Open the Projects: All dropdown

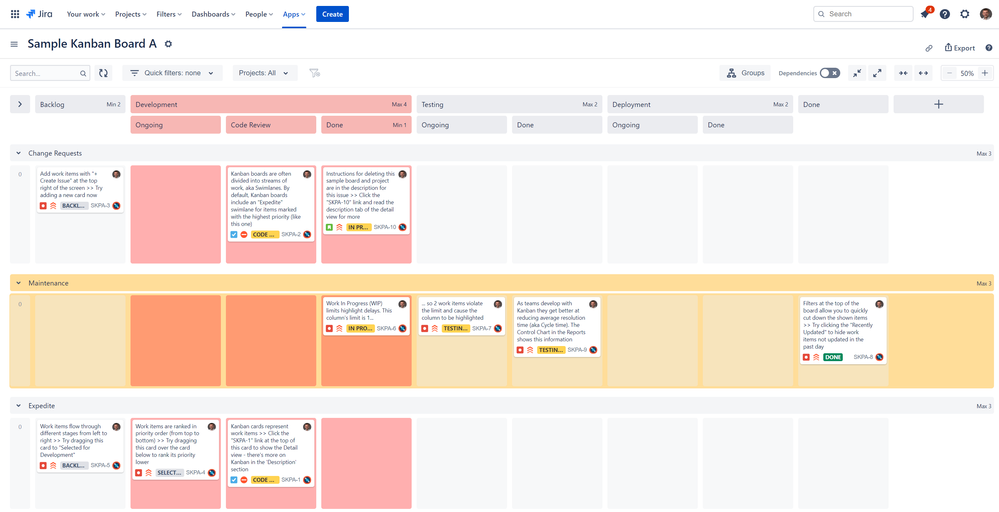click(265, 73)
